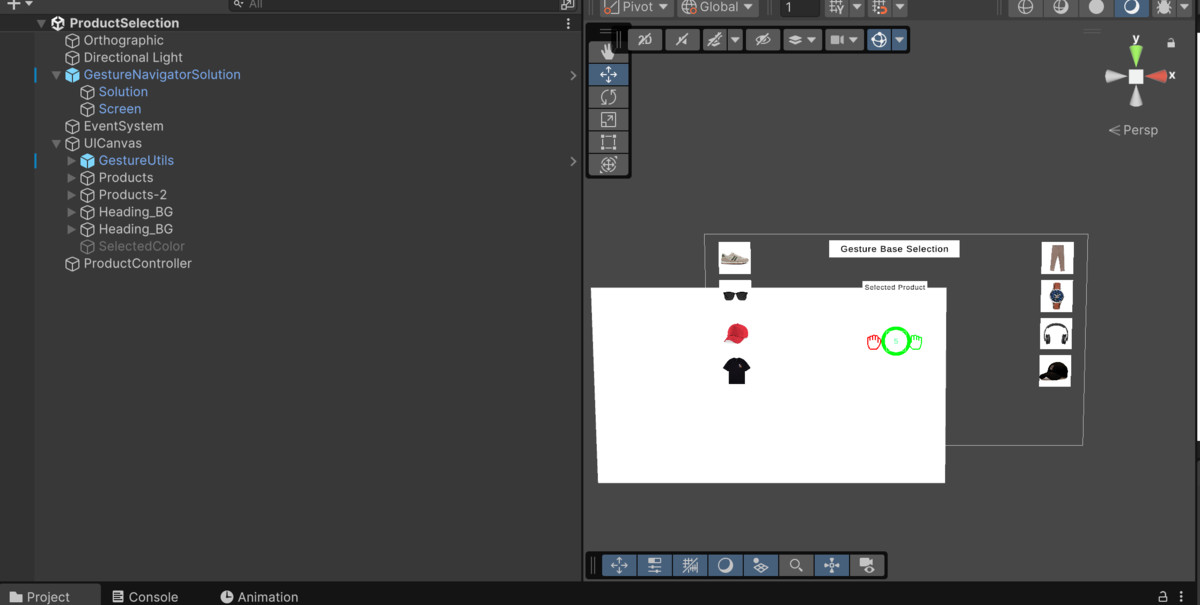Click the ProductController object icon

(x=72, y=264)
